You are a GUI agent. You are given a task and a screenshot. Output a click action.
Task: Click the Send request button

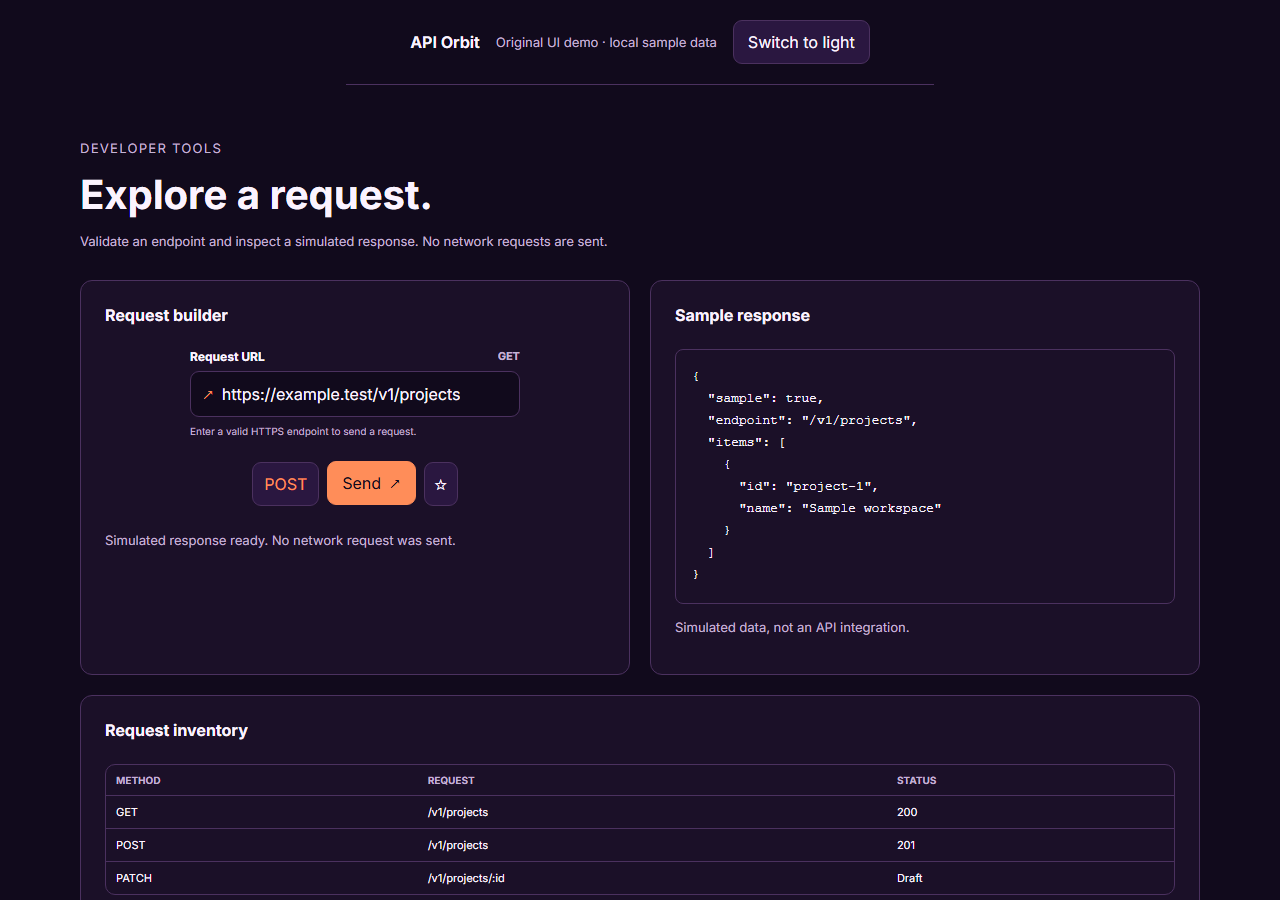point(371,483)
